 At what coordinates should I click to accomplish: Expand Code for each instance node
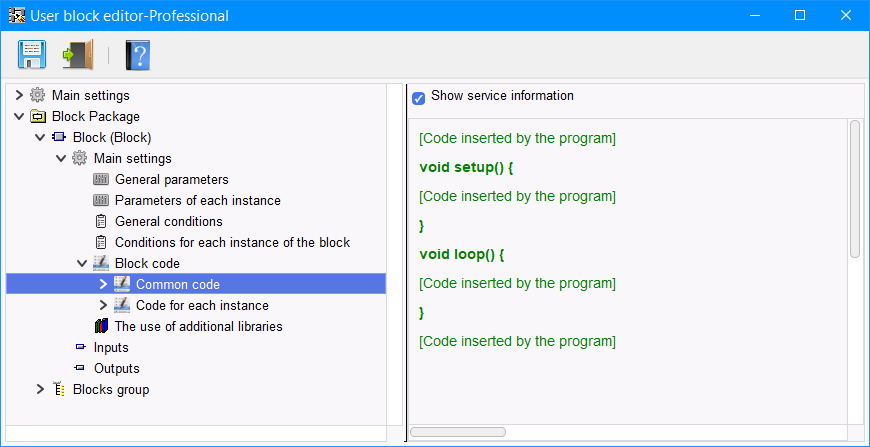click(x=103, y=305)
